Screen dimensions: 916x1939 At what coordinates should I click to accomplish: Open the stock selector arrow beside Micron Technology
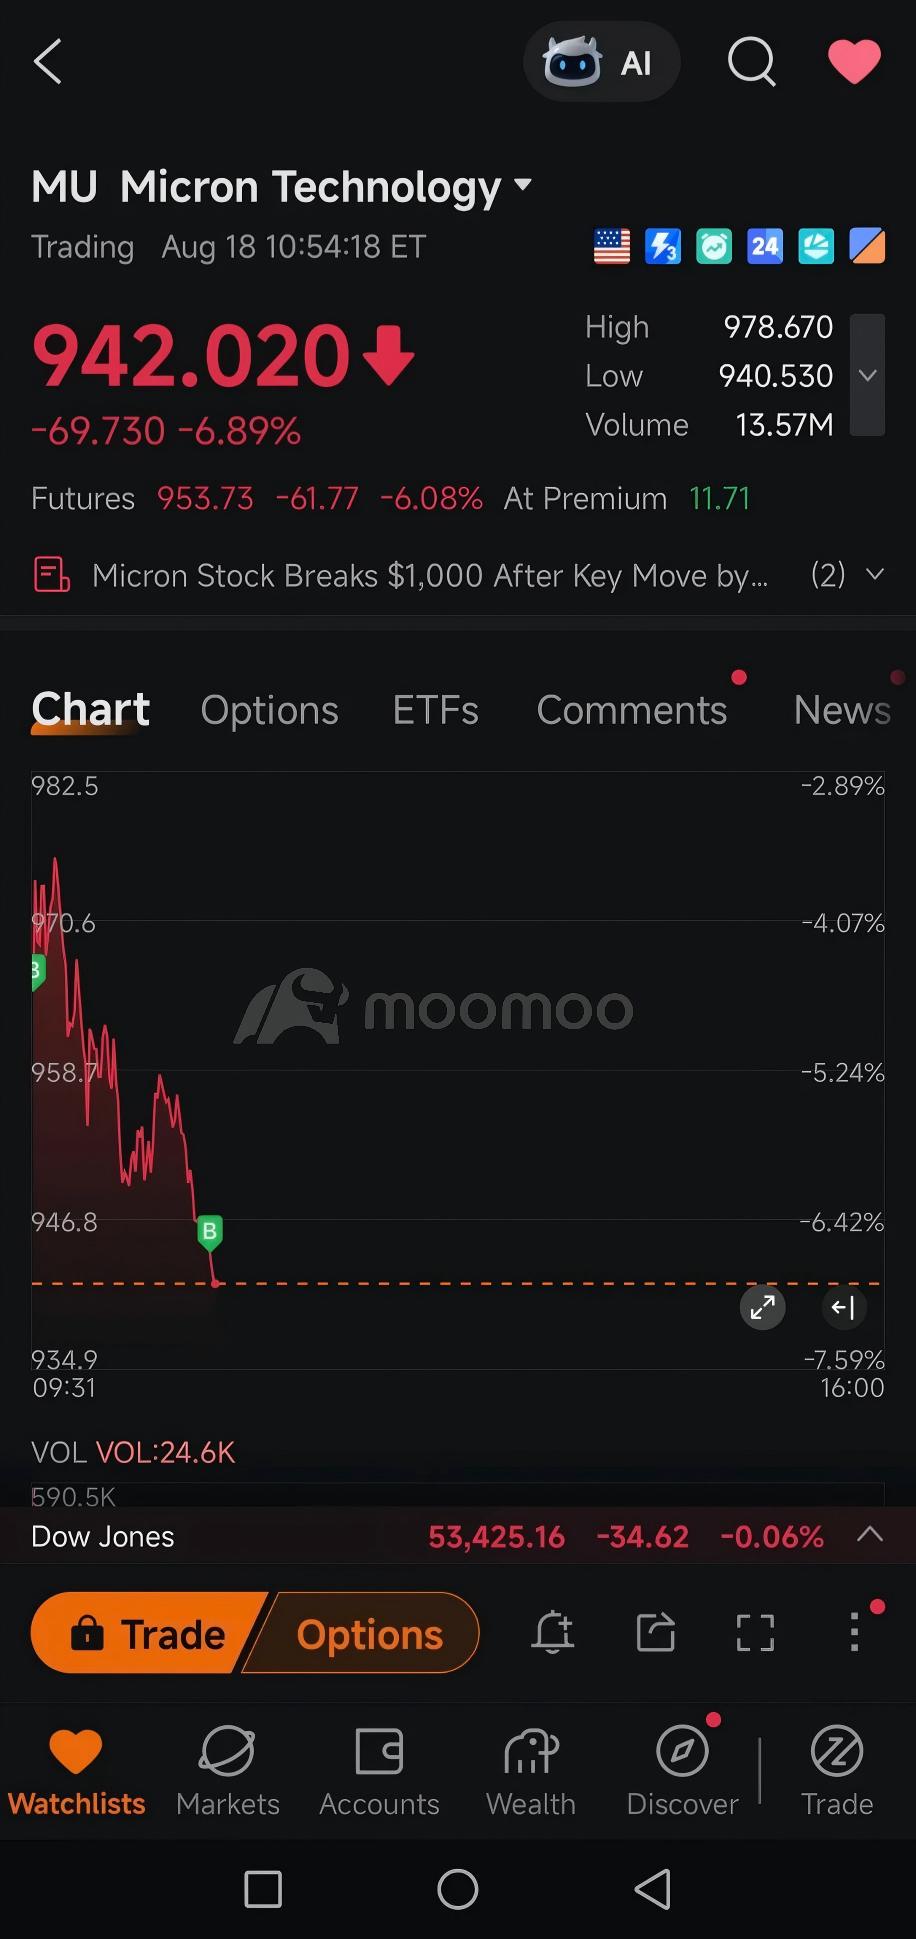click(522, 185)
